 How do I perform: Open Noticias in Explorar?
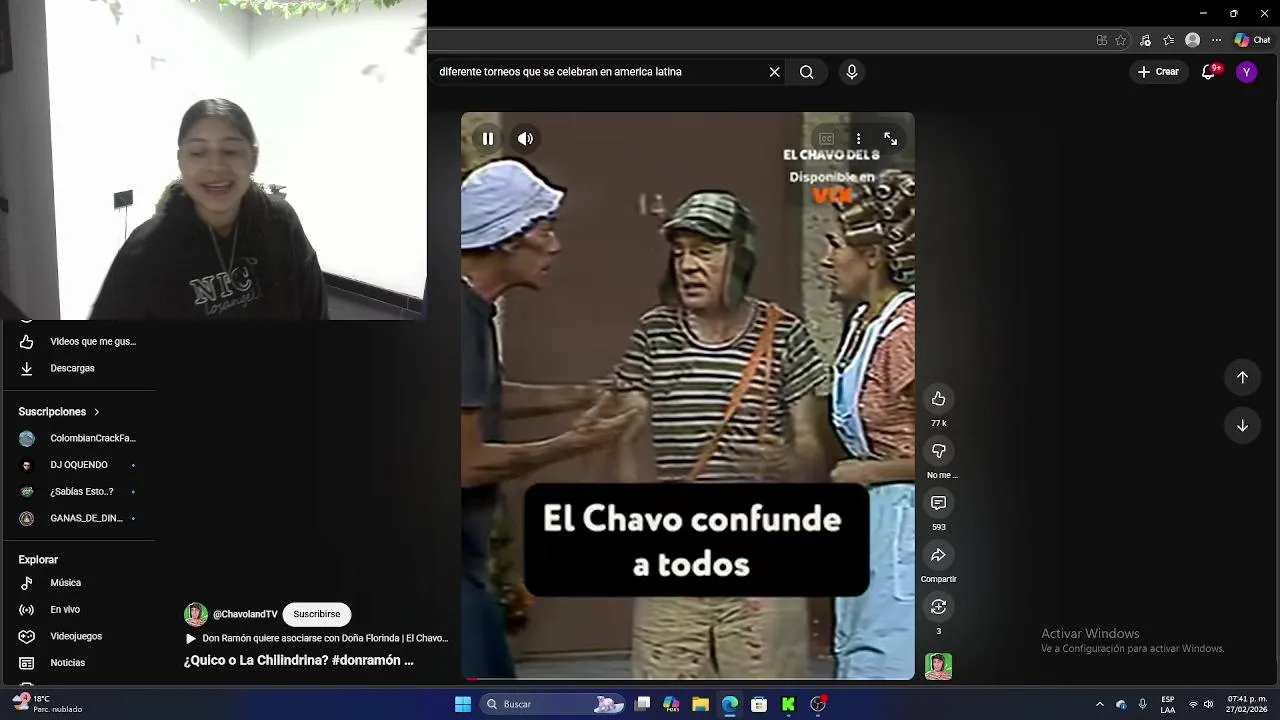tap(78, 663)
